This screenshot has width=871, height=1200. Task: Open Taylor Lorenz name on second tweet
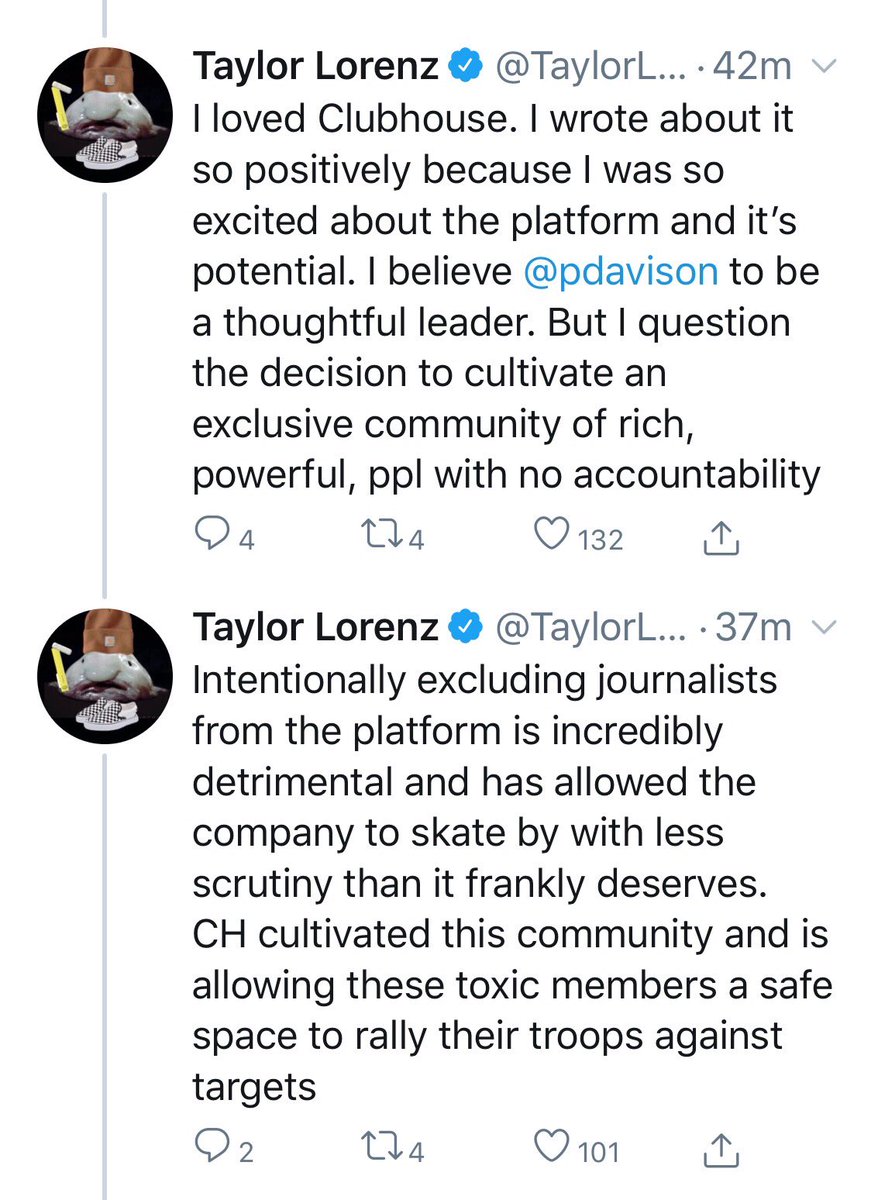[316, 627]
